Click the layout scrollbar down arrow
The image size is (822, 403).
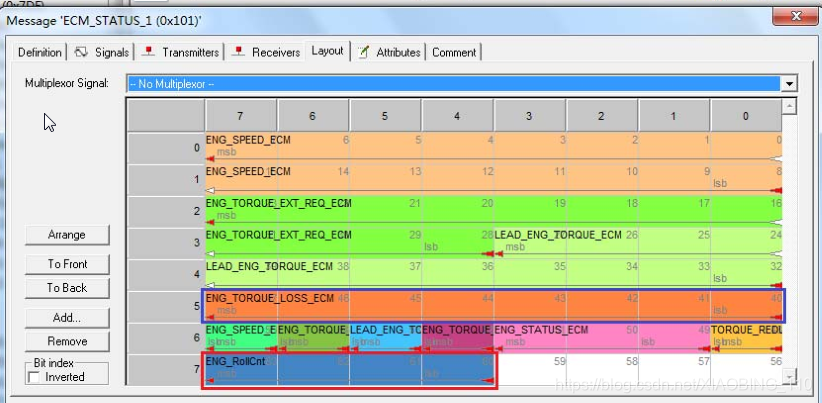[789, 376]
